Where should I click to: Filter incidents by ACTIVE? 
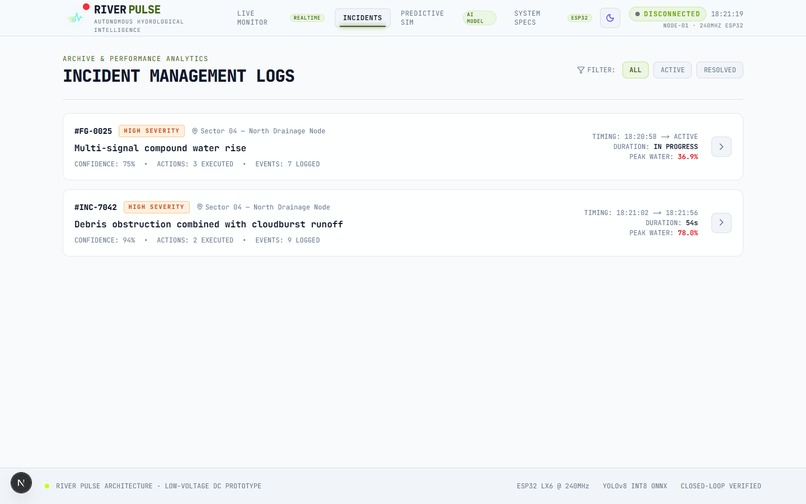[672, 70]
